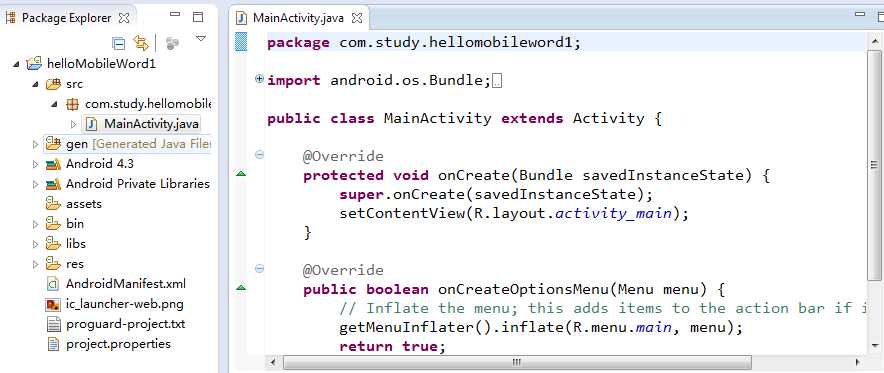The width and height of the screenshot is (884, 373).
Task: Expand the folded import statements
Action: click(x=259, y=79)
